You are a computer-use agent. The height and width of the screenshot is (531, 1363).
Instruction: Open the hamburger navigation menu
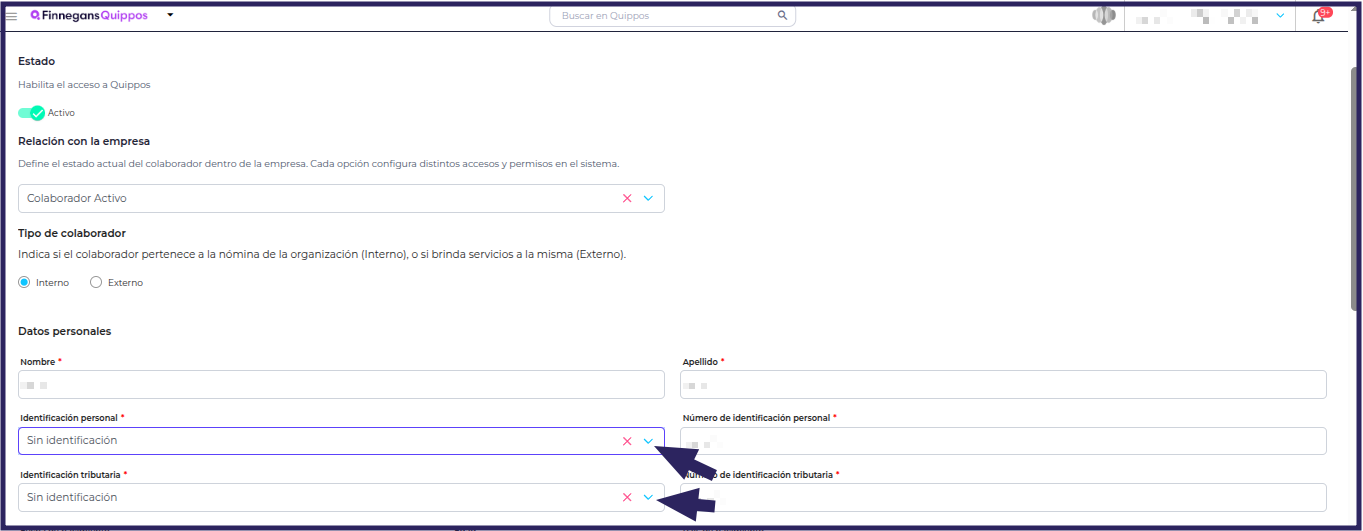tap(12, 16)
